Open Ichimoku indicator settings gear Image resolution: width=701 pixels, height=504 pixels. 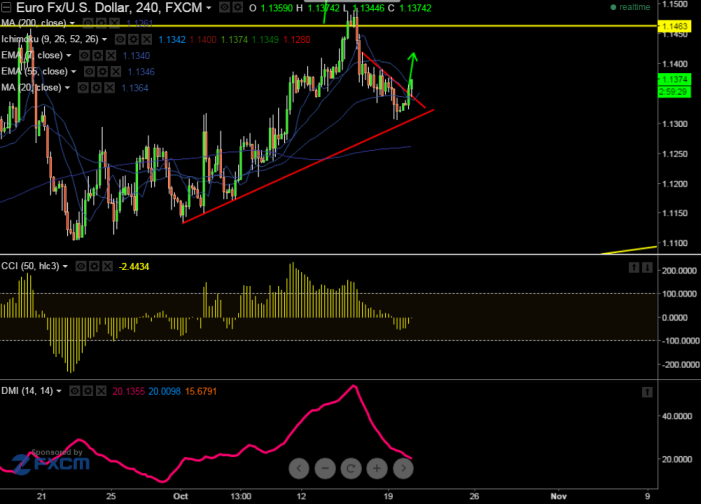point(133,39)
